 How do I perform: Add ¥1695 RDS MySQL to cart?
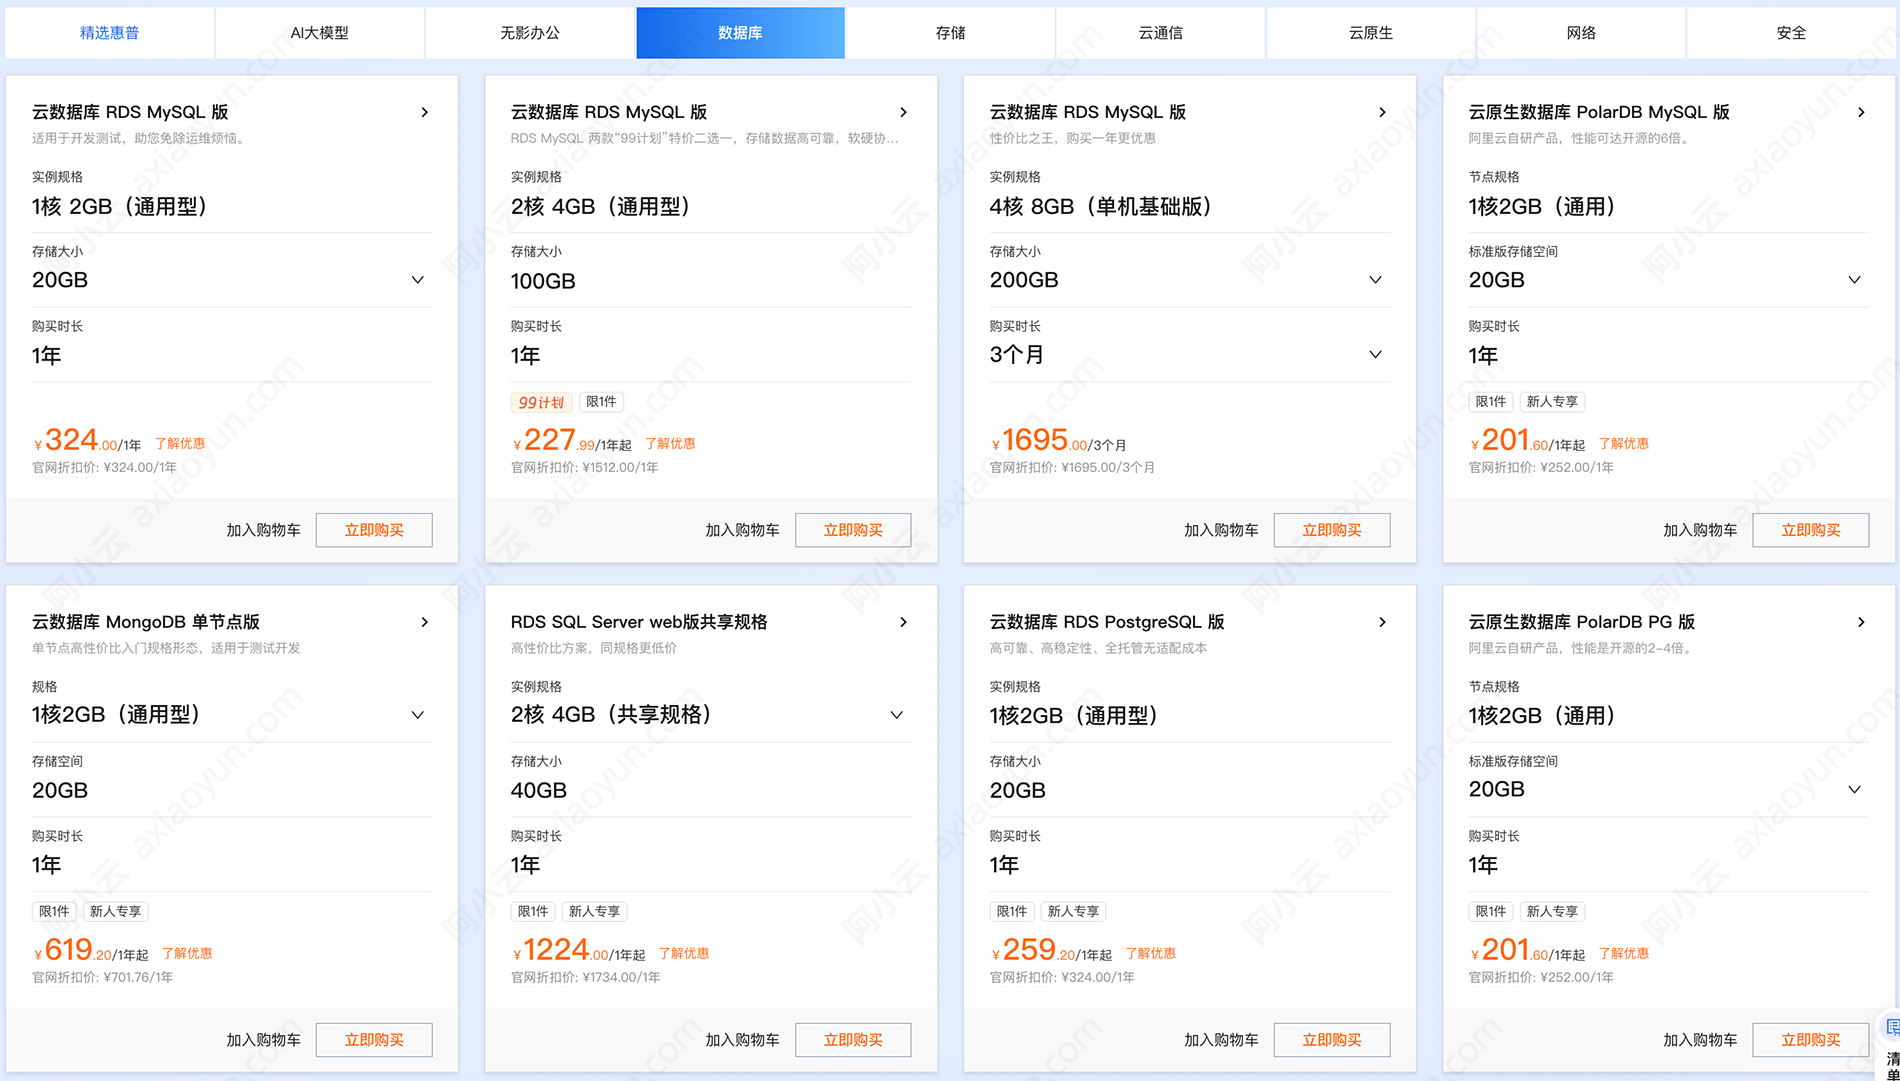[1222, 530]
